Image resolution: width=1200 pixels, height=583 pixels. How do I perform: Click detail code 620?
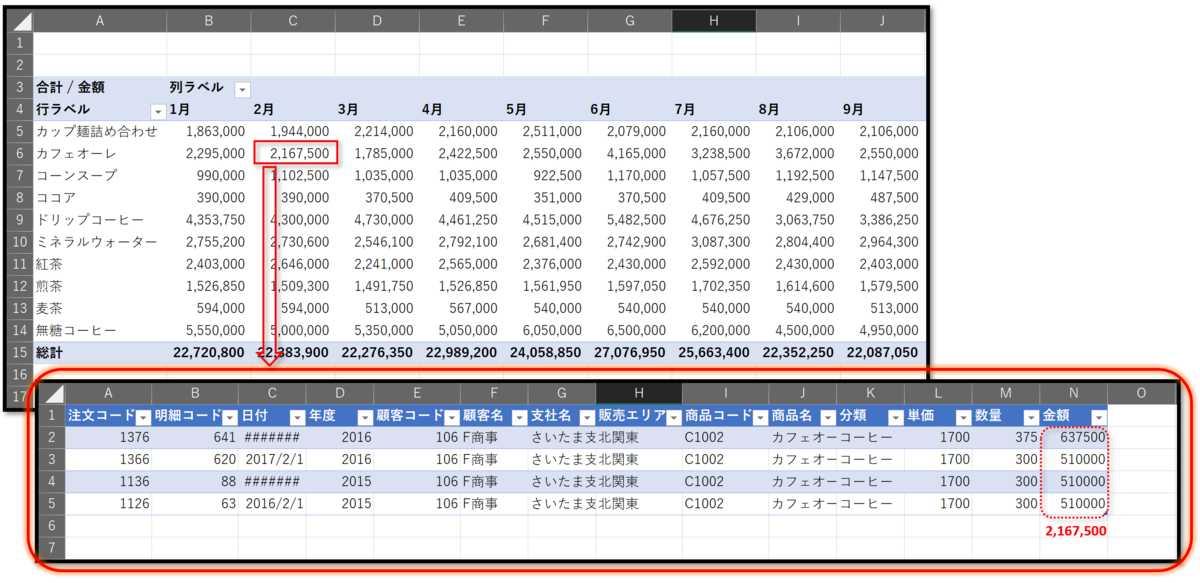[x=224, y=460]
